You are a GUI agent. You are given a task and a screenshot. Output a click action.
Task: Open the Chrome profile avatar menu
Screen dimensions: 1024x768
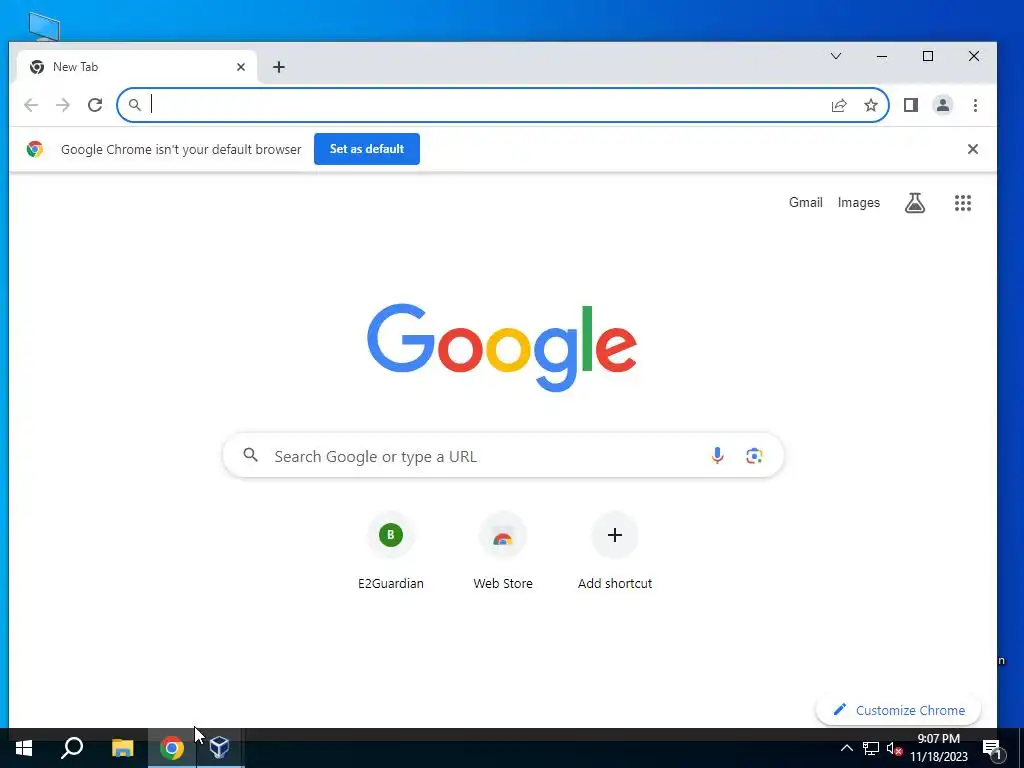click(x=942, y=105)
